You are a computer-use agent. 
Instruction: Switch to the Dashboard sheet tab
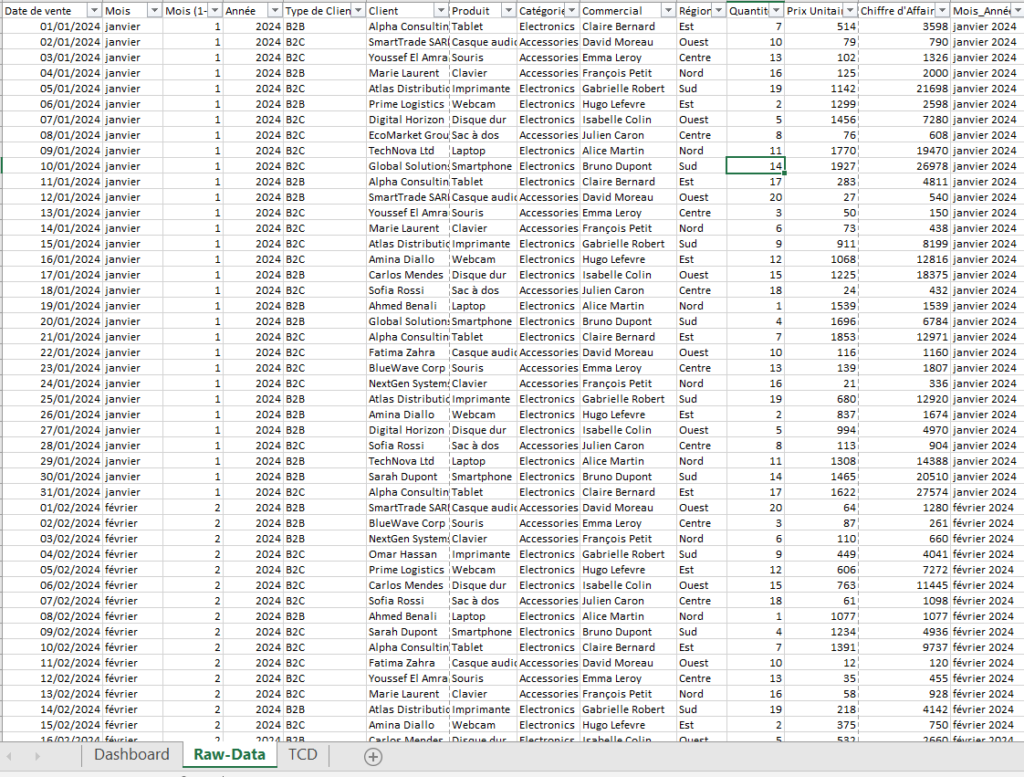tap(131, 755)
